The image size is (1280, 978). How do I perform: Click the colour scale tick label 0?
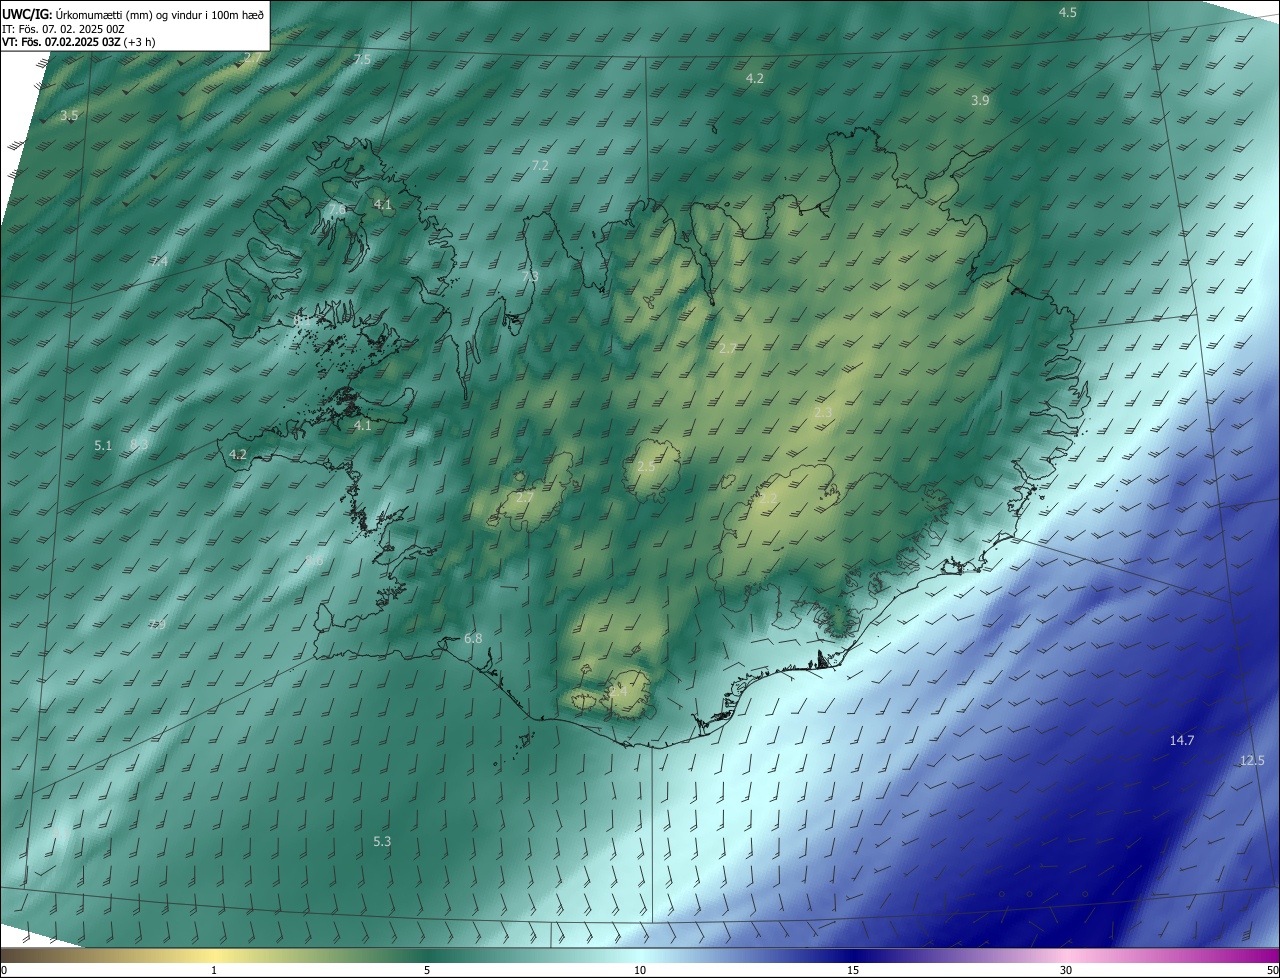[4, 970]
